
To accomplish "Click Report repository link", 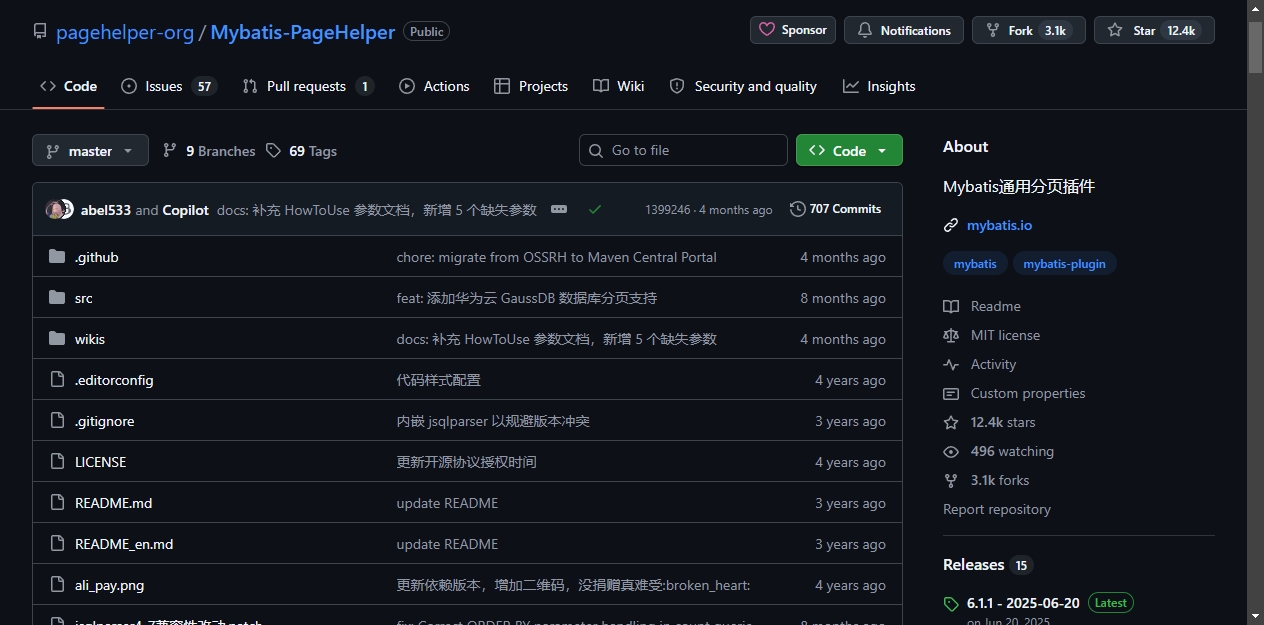I will point(997,509).
